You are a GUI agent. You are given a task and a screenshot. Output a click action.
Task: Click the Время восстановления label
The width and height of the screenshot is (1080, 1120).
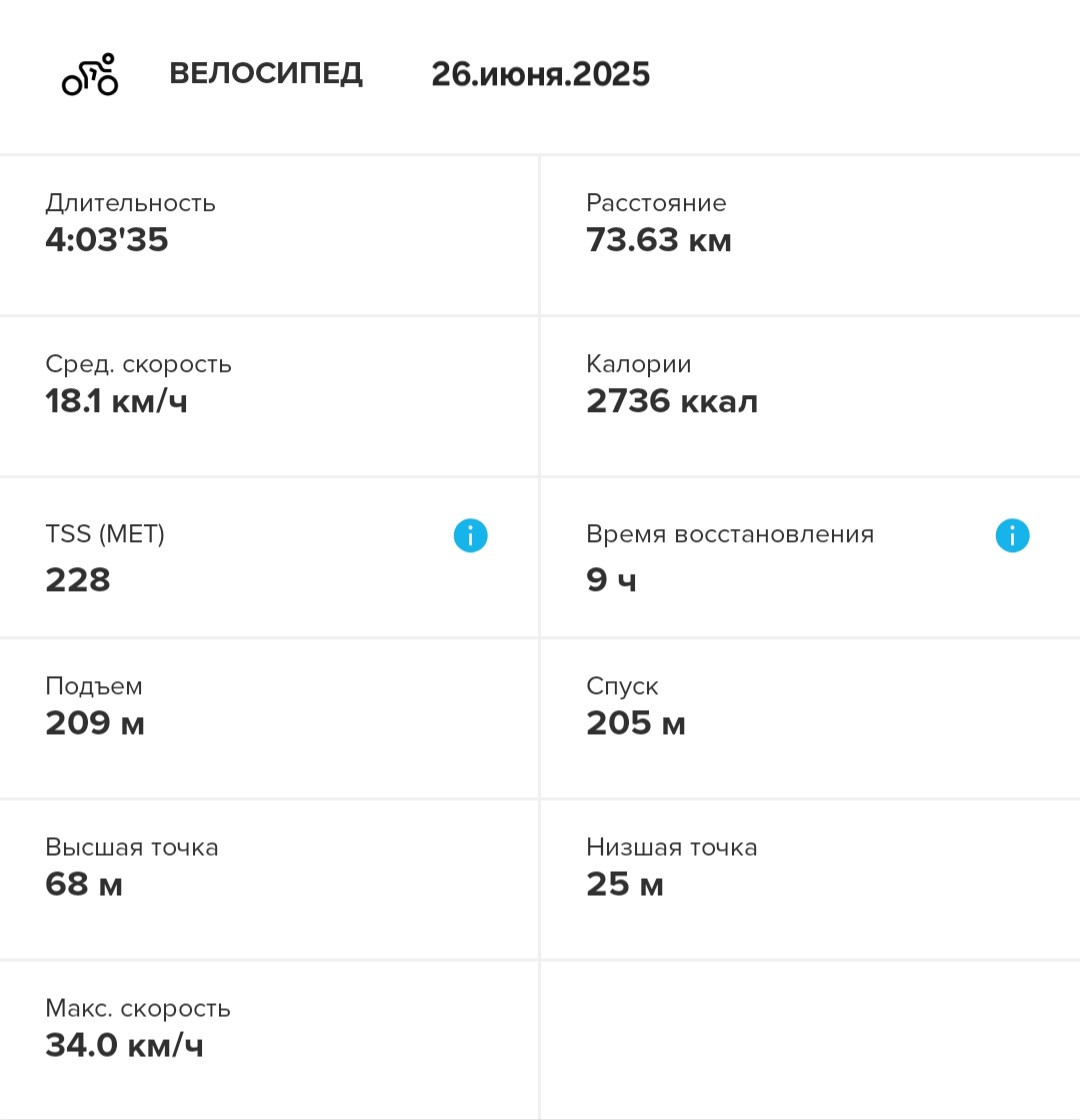click(730, 534)
